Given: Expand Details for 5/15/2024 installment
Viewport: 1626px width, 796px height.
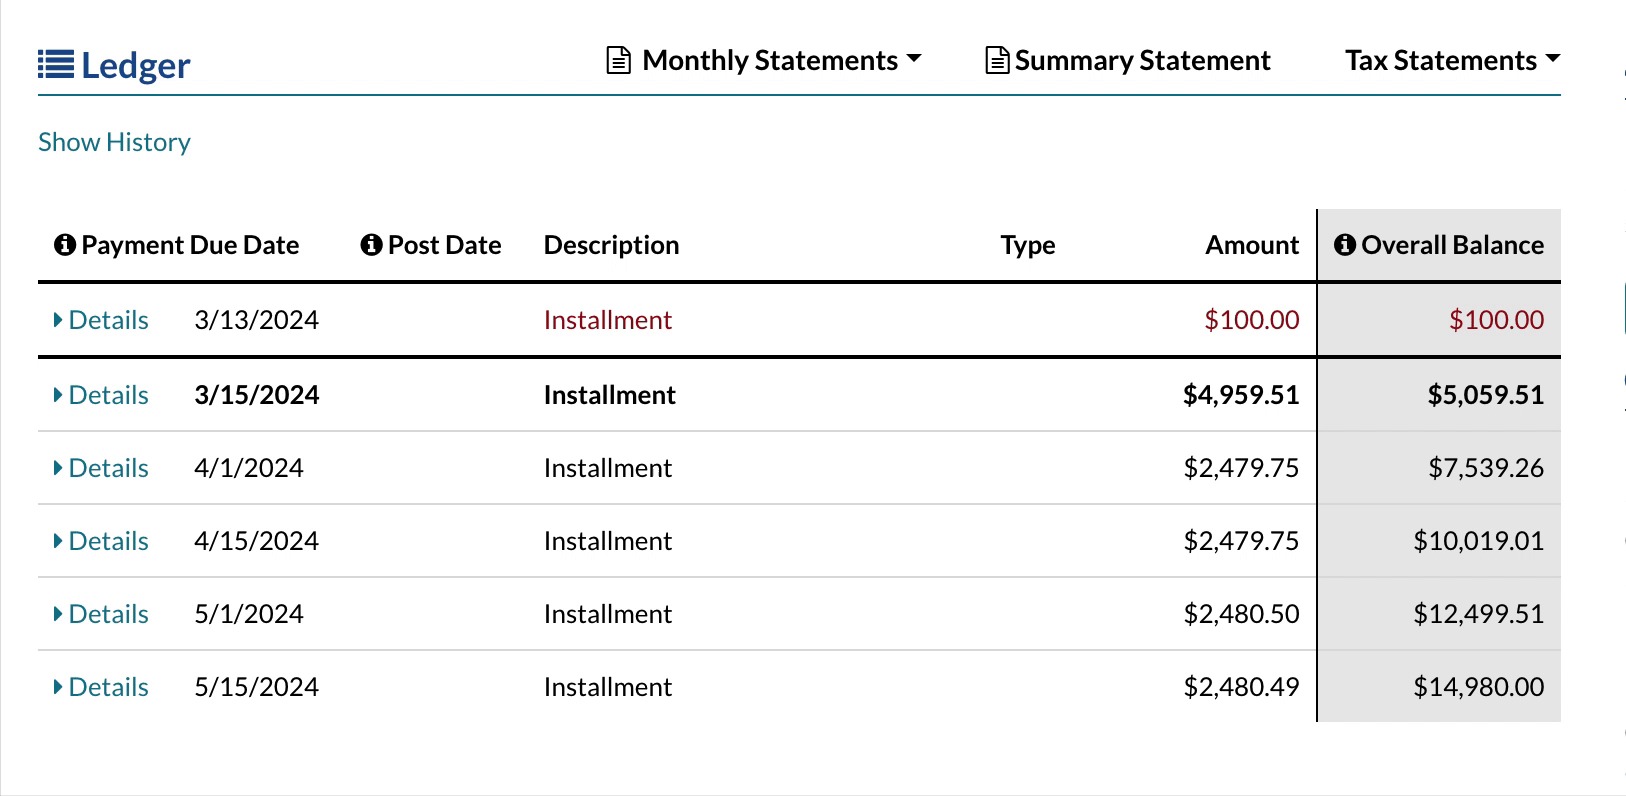Looking at the screenshot, I should point(101,687).
